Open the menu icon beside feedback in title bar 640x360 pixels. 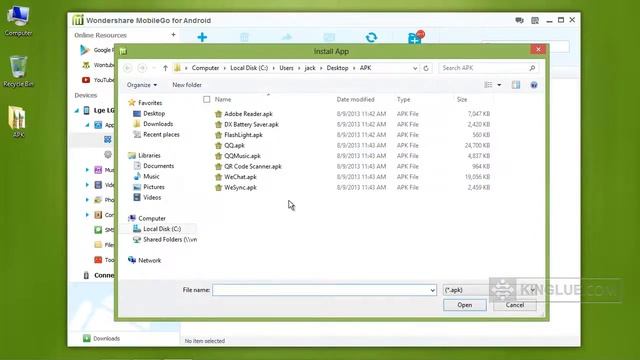pos(535,20)
